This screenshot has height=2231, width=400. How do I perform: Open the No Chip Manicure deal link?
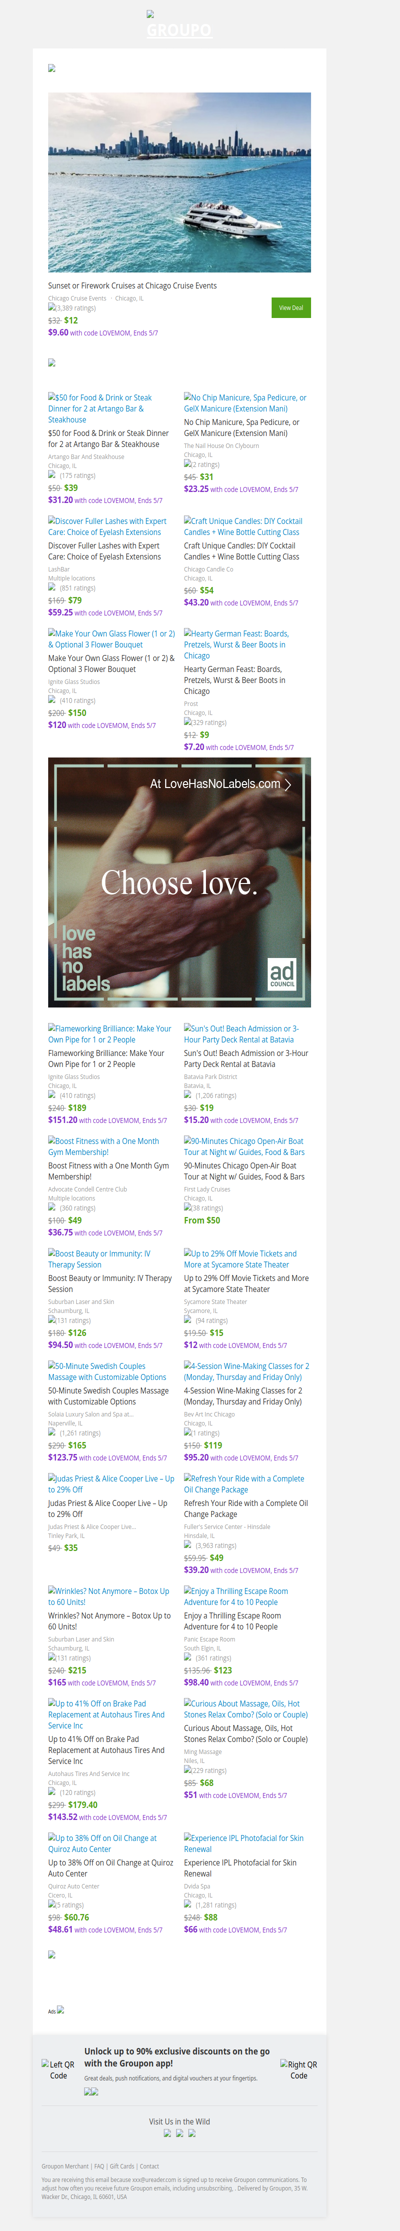coord(245,403)
